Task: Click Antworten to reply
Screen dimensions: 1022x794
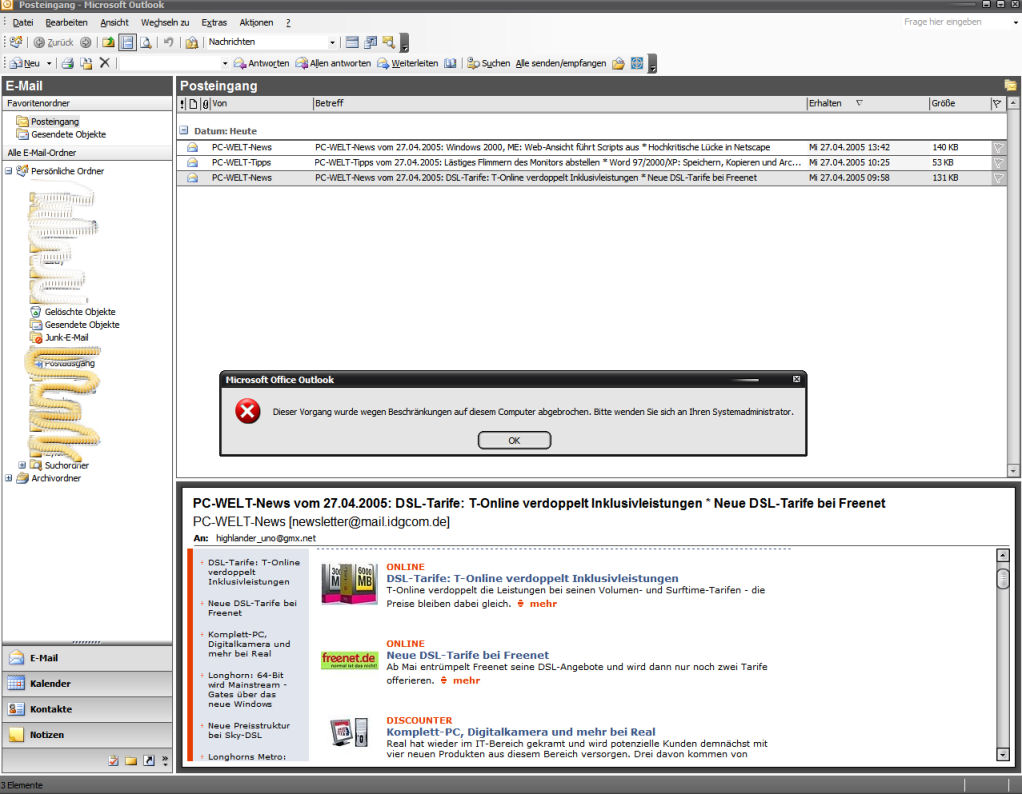Action: 261,63
